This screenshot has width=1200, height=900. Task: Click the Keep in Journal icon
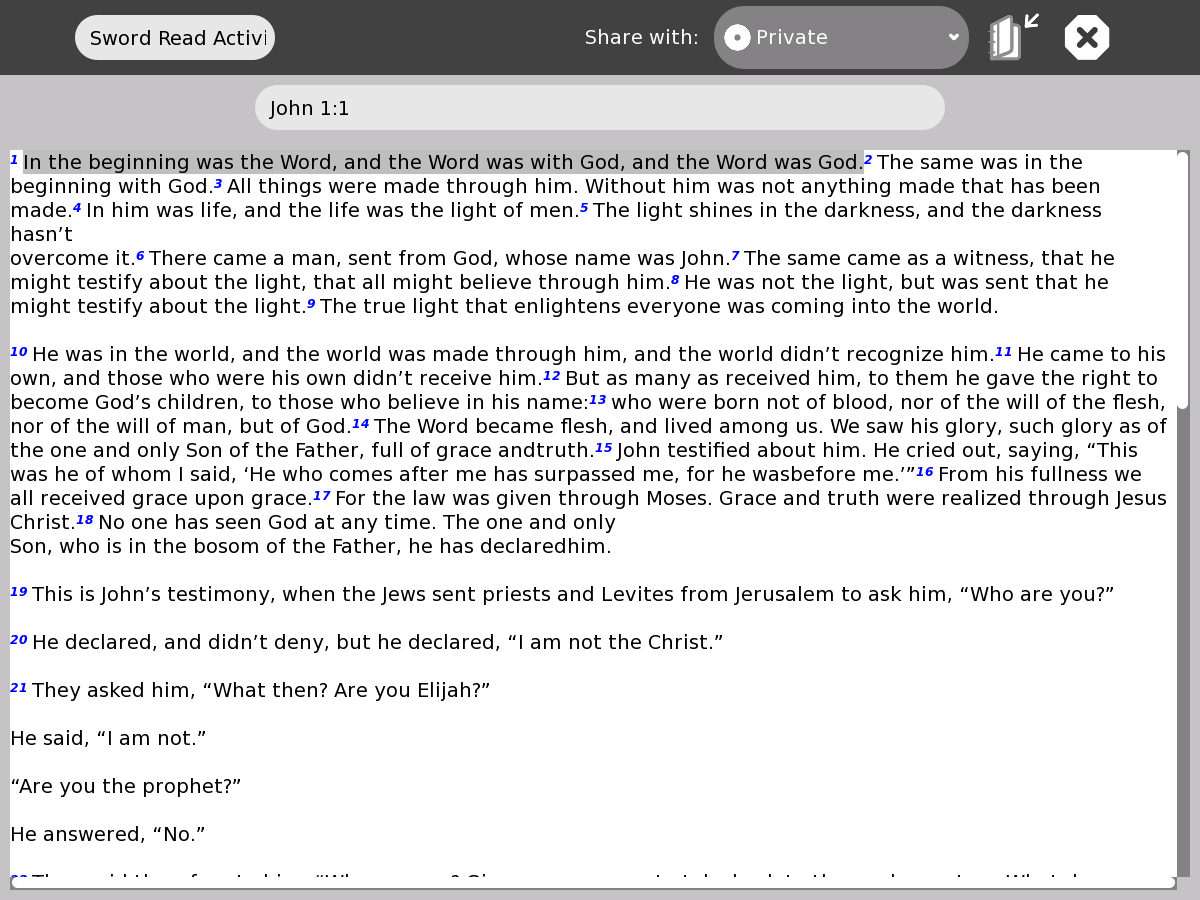[x=1010, y=38]
